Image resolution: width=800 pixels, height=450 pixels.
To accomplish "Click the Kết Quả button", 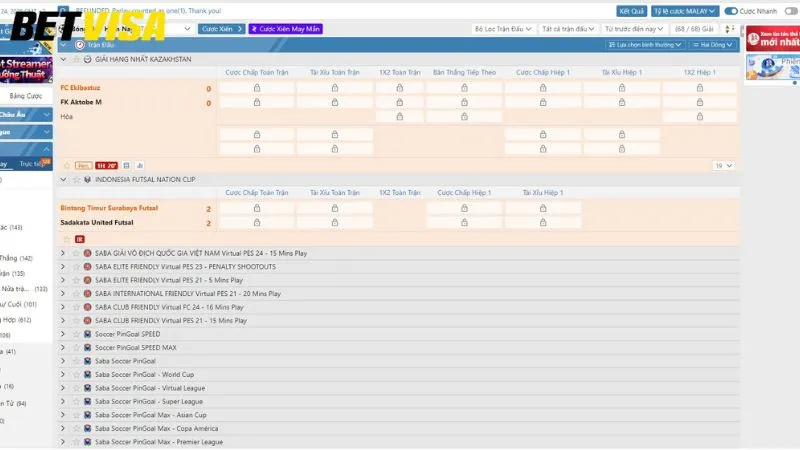I will 631,11.
